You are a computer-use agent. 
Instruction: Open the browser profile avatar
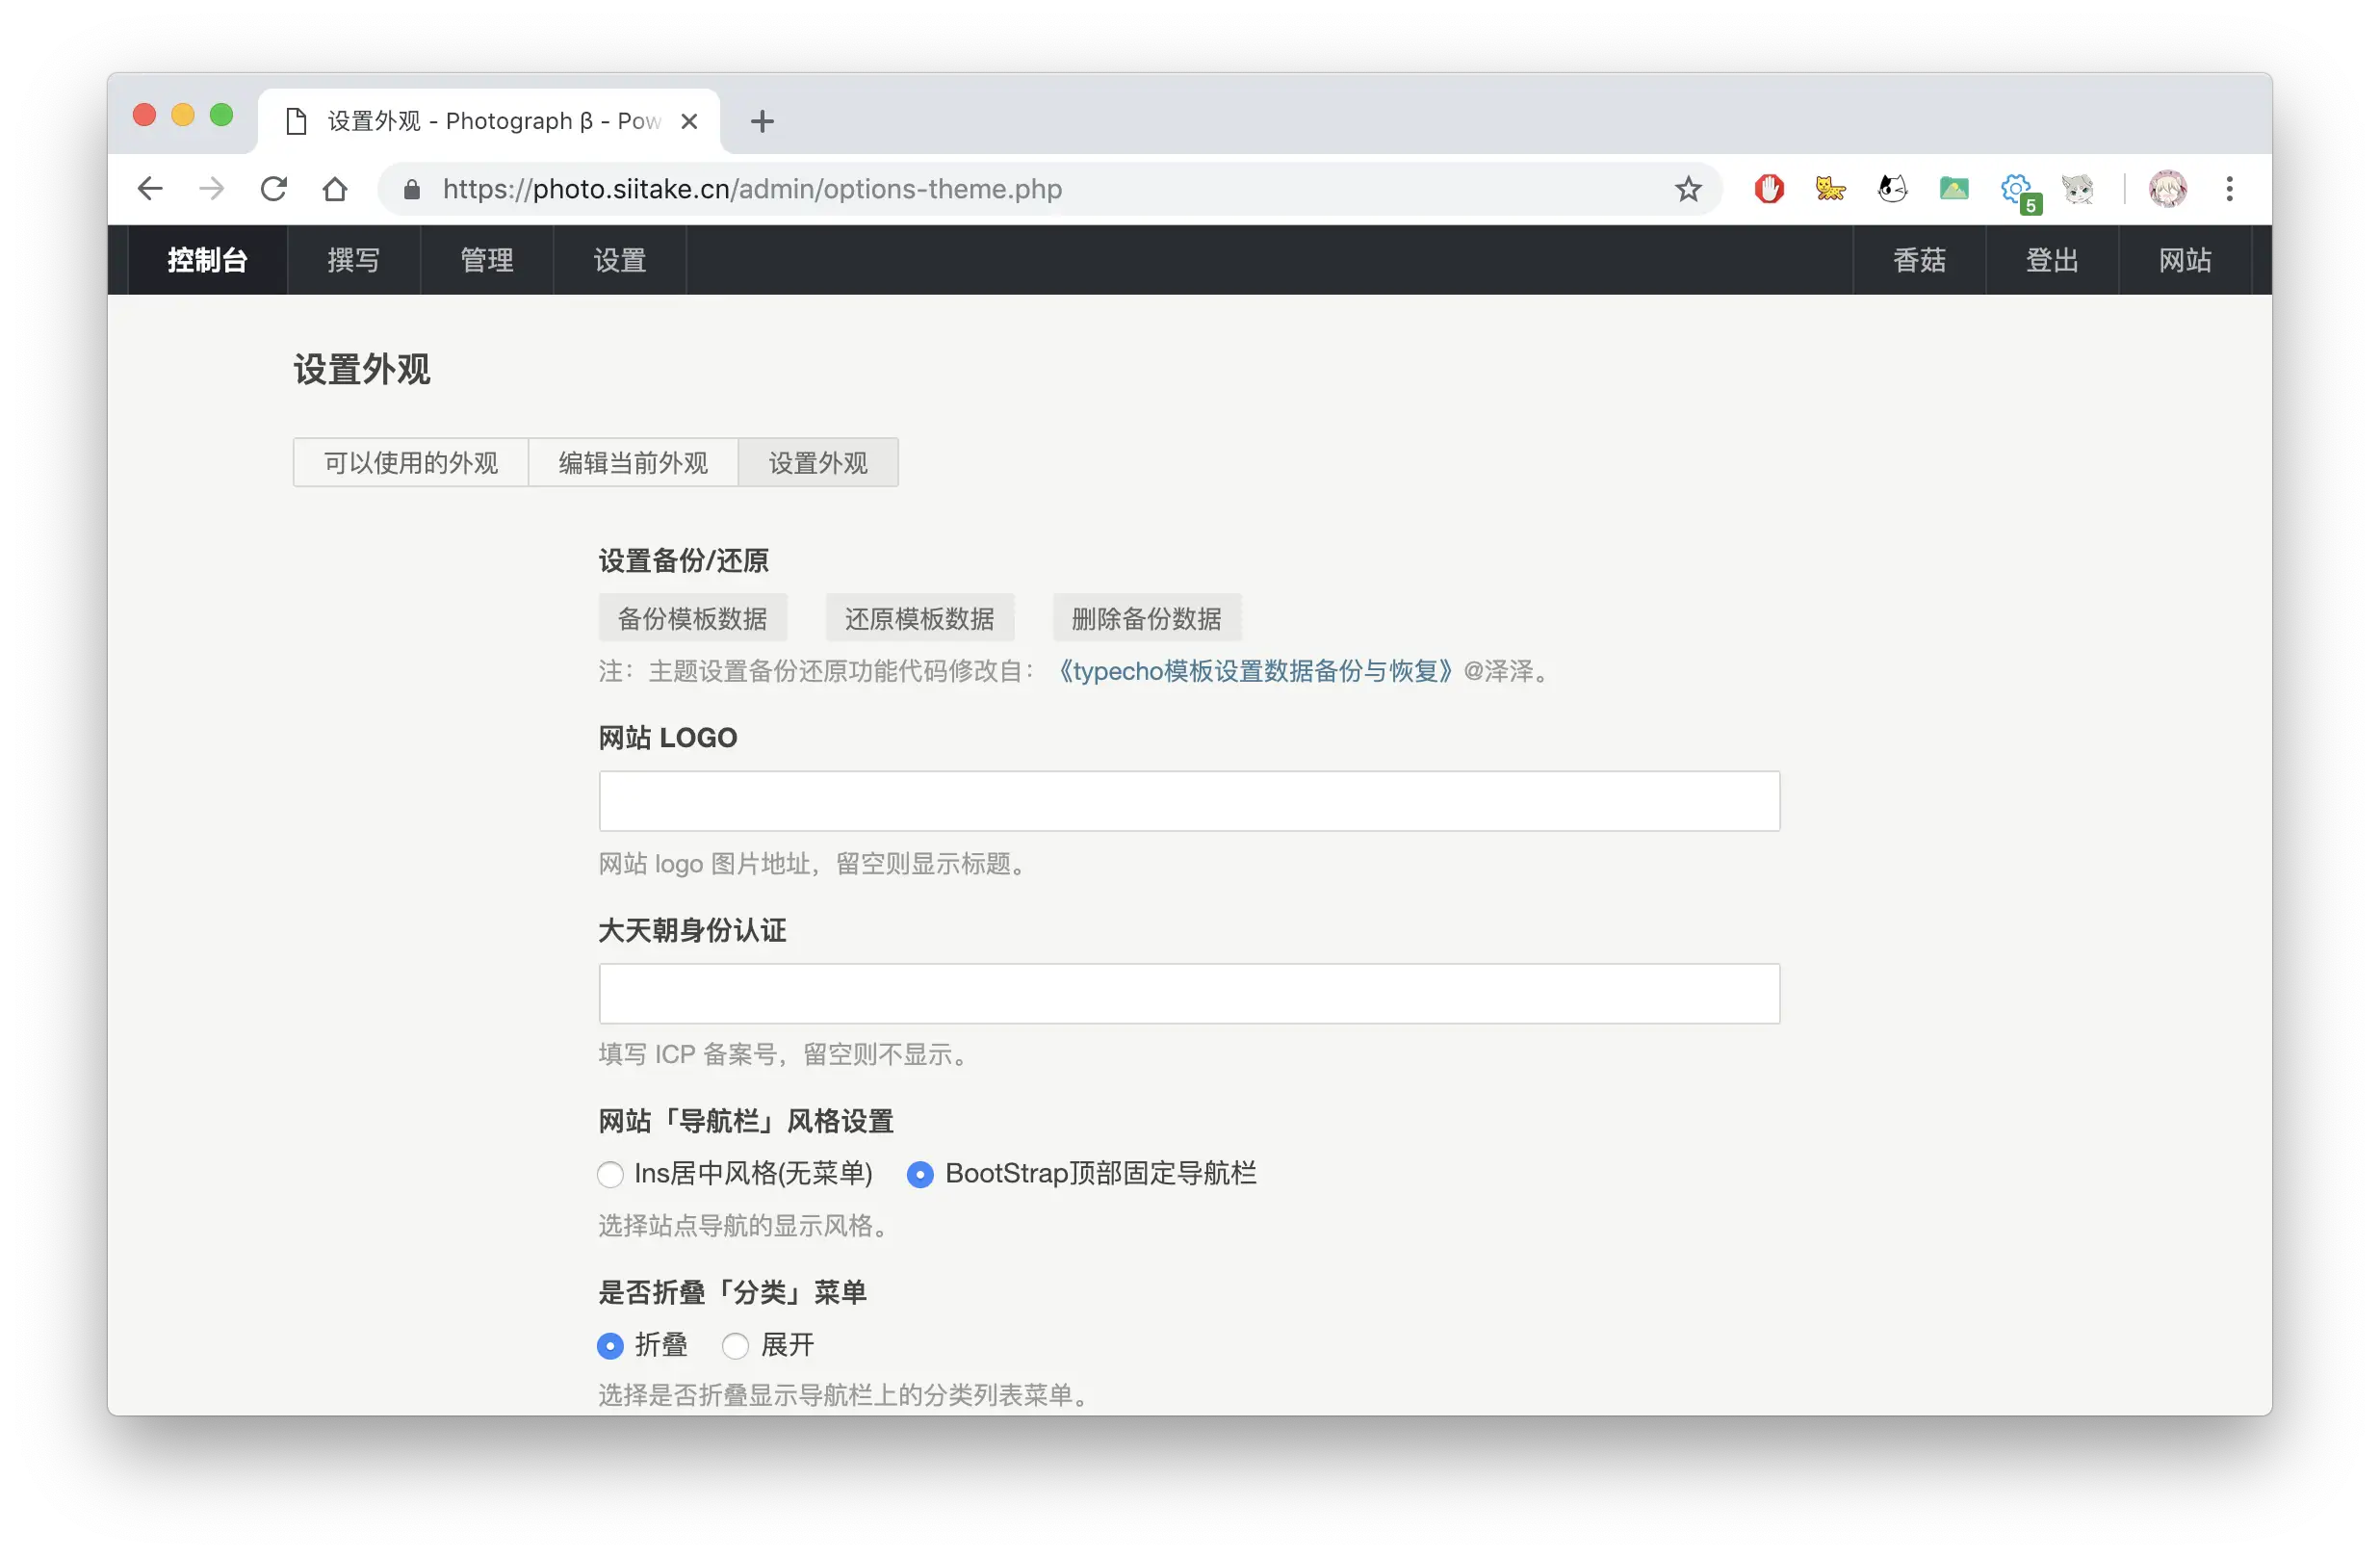2167,189
